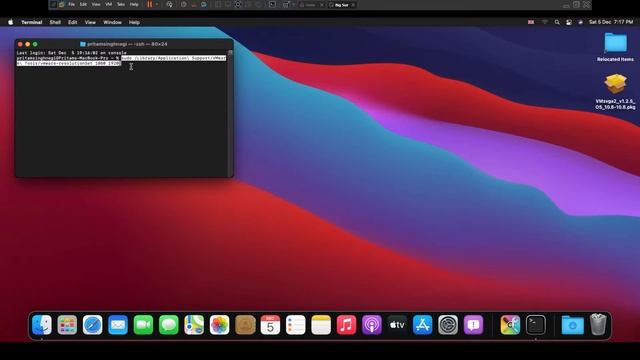Click the input source flag in menu bar
Screen dimensions: 640x360
tap(531, 22)
